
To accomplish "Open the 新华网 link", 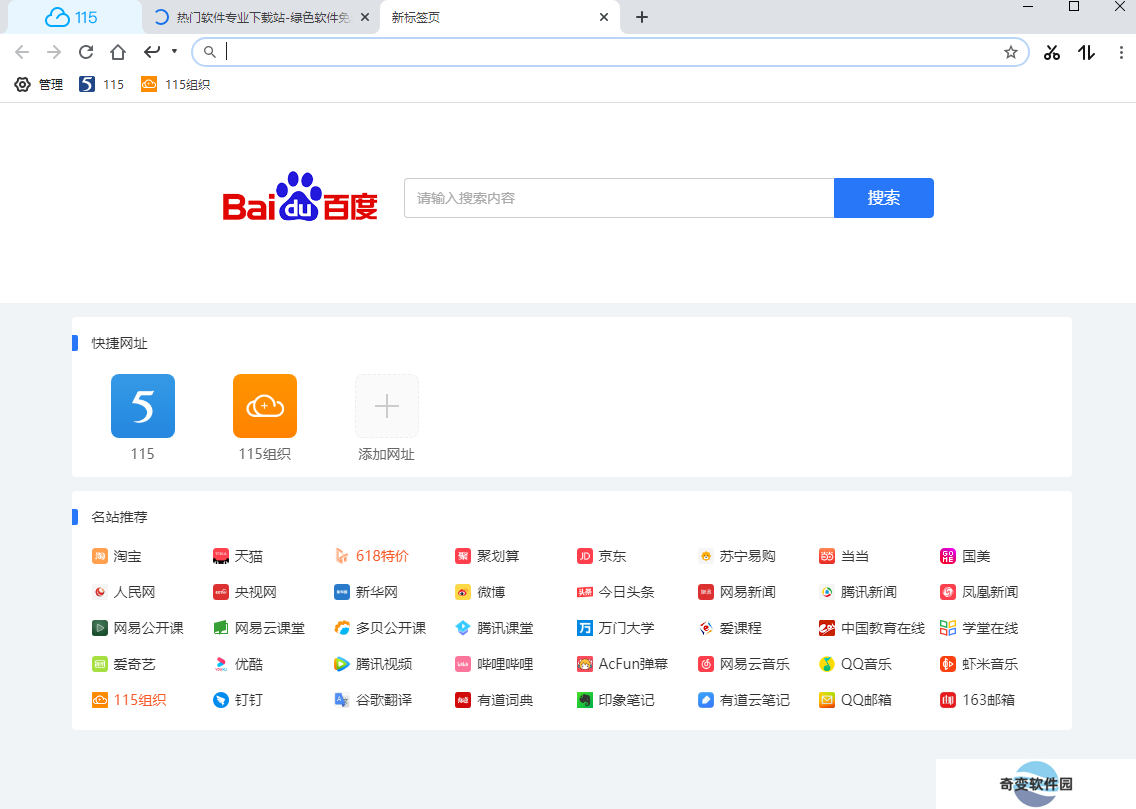I will point(366,592).
